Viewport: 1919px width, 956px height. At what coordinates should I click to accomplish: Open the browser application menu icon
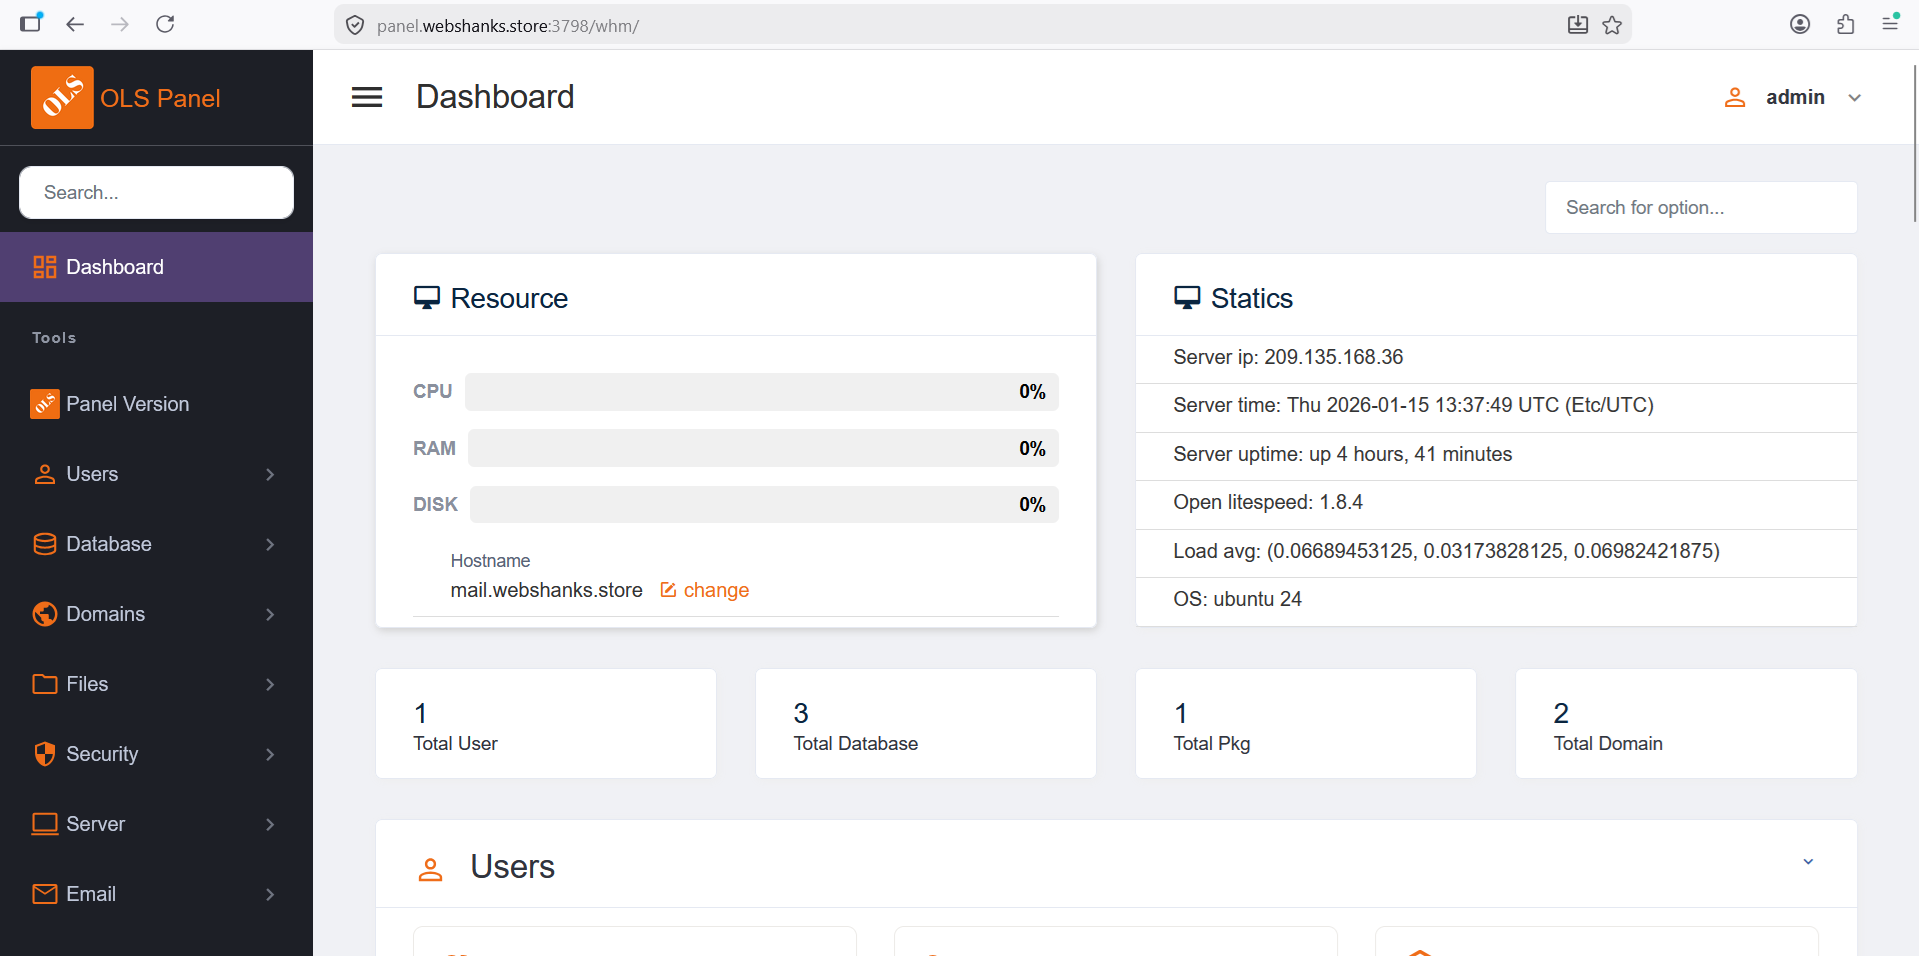pyautogui.click(x=1890, y=22)
